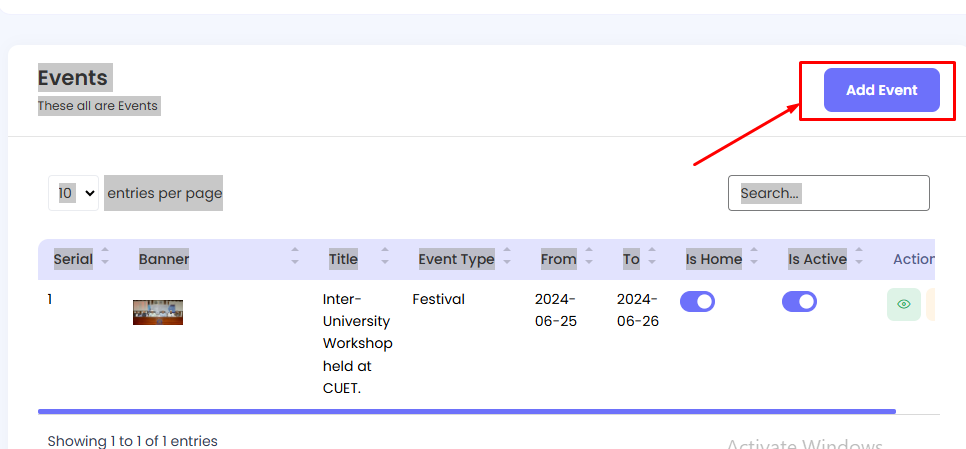
Task: Click the Event Type sort arrows
Action: (x=507, y=259)
